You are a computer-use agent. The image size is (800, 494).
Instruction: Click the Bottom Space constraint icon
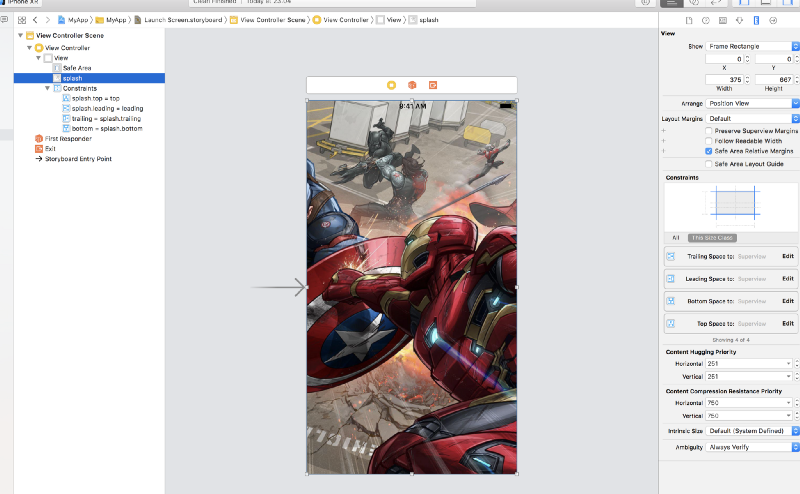[670, 301]
